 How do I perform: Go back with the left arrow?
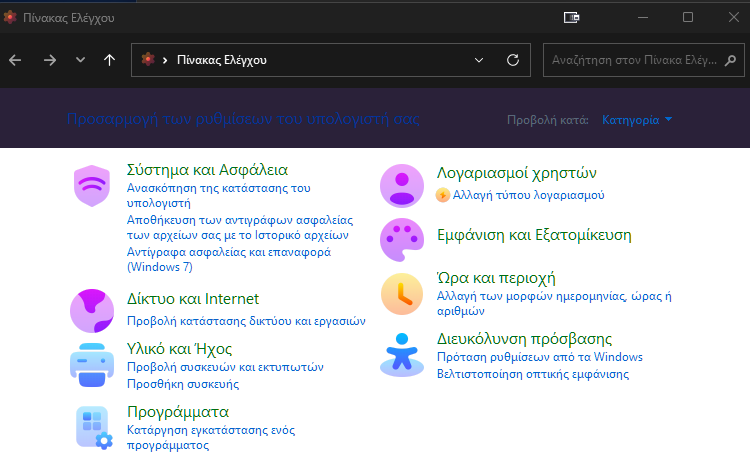(15, 60)
